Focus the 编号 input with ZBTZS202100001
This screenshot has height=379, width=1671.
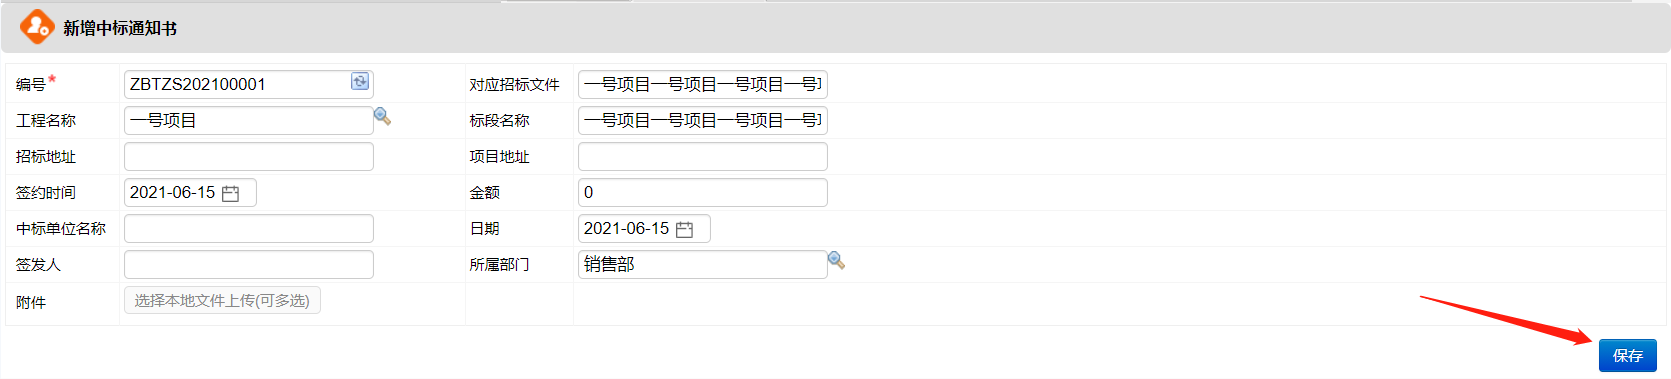click(x=237, y=84)
